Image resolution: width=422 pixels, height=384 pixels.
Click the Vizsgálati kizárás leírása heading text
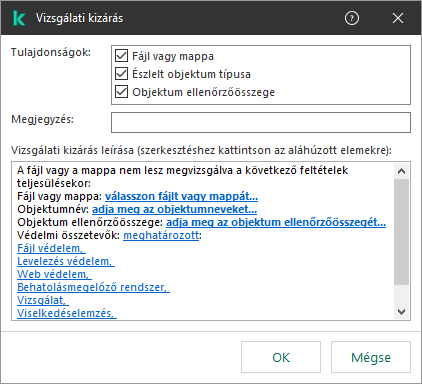click(201, 150)
